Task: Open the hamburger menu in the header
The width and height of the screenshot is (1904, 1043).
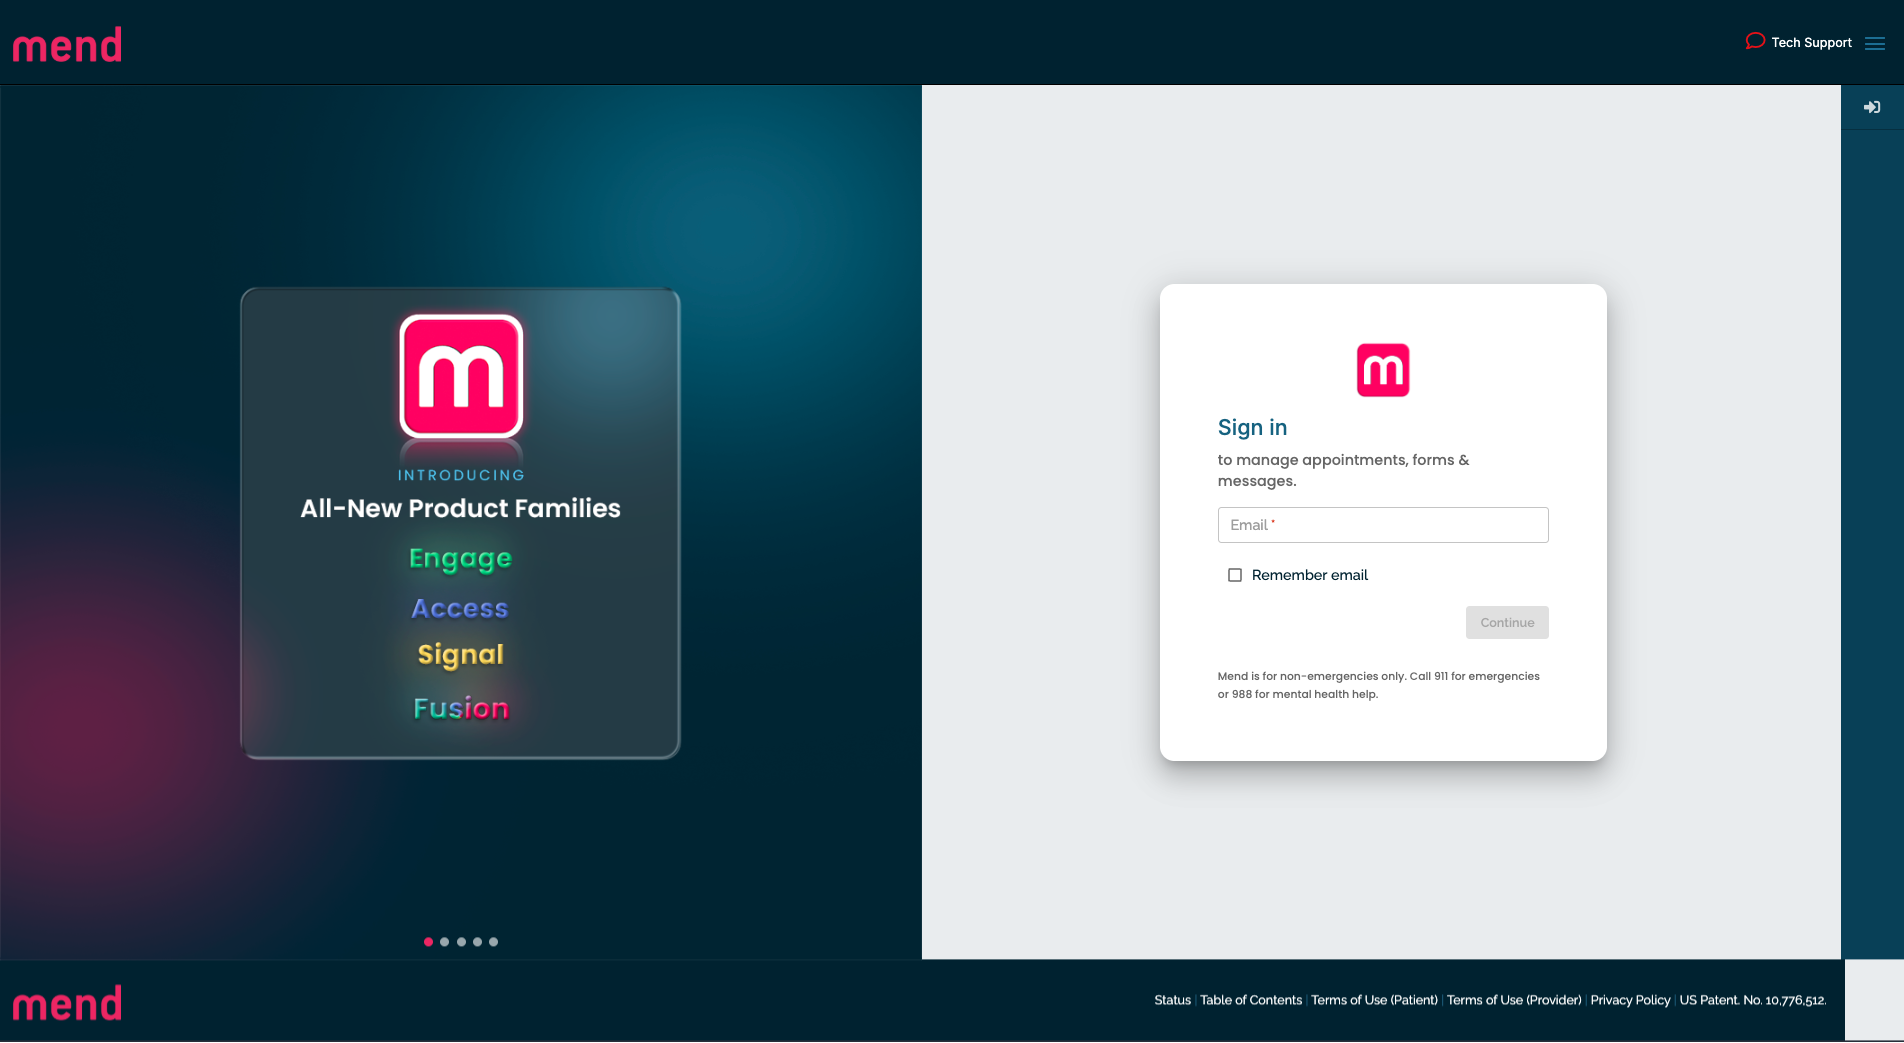Action: pos(1875,43)
